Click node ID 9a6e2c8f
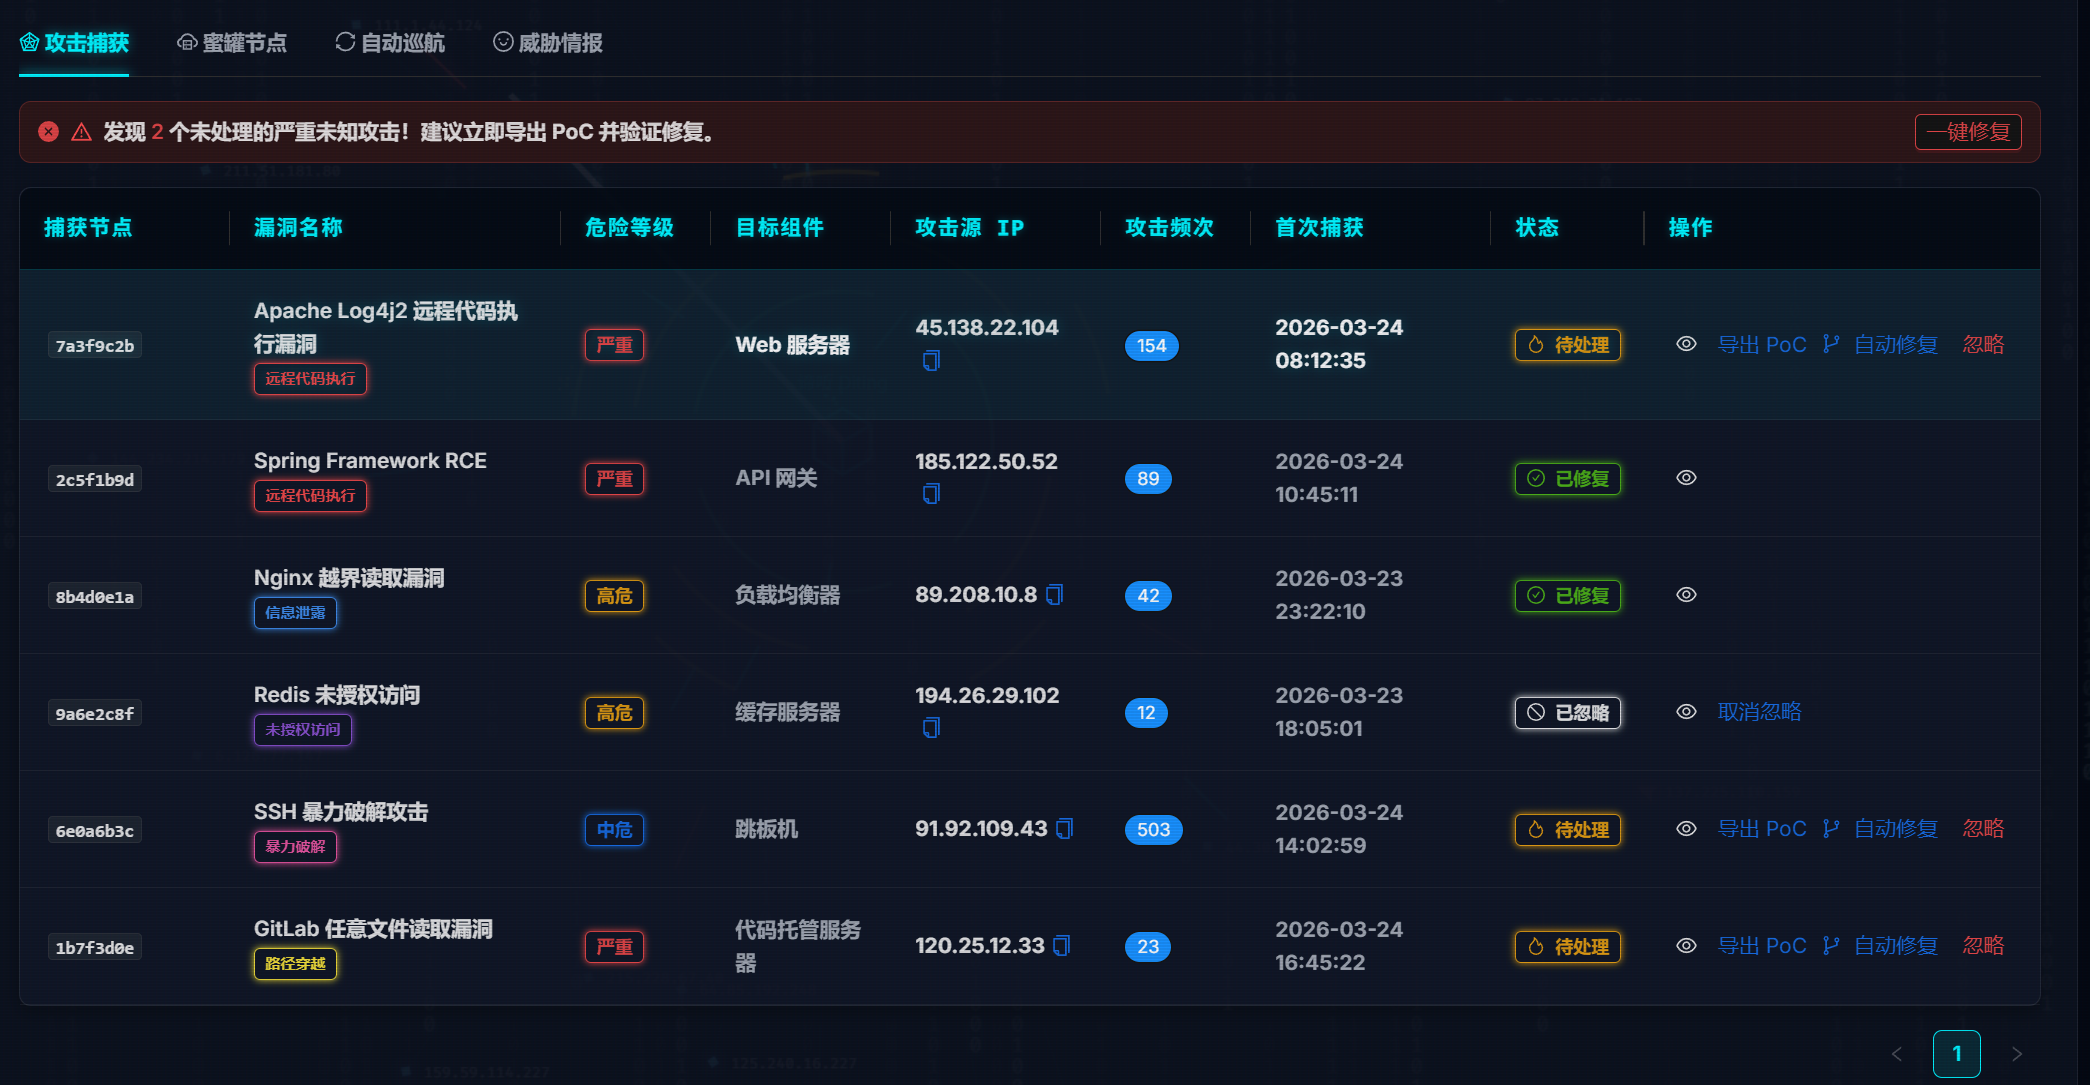The width and height of the screenshot is (2090, 1085). [x=95, y=714]
